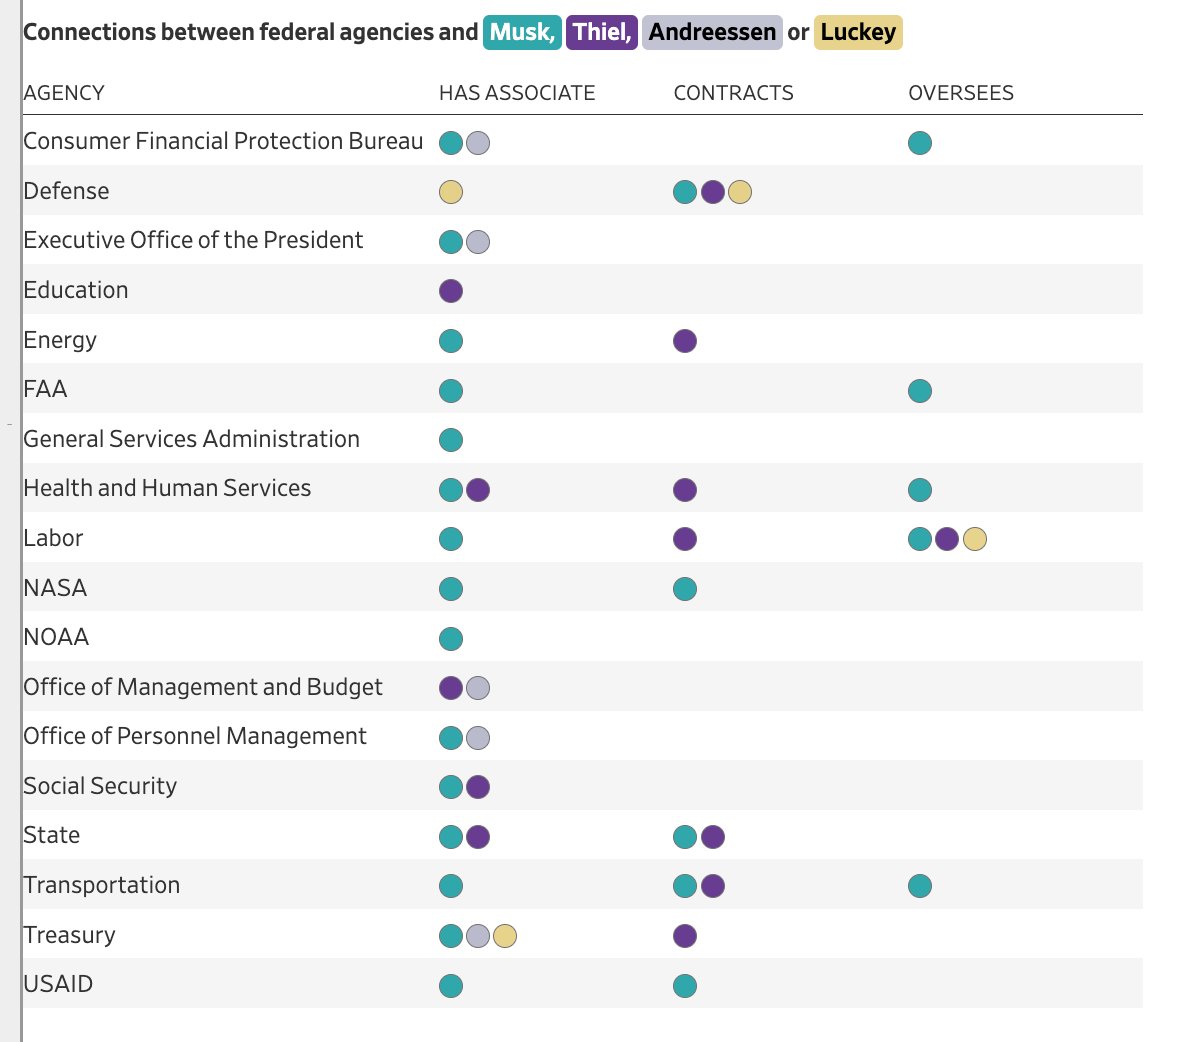The width and height of the screenshot is (1190, 1042).
Task: Click Office of Management and Budget purple dot
Action: click(x=451, y=688)
